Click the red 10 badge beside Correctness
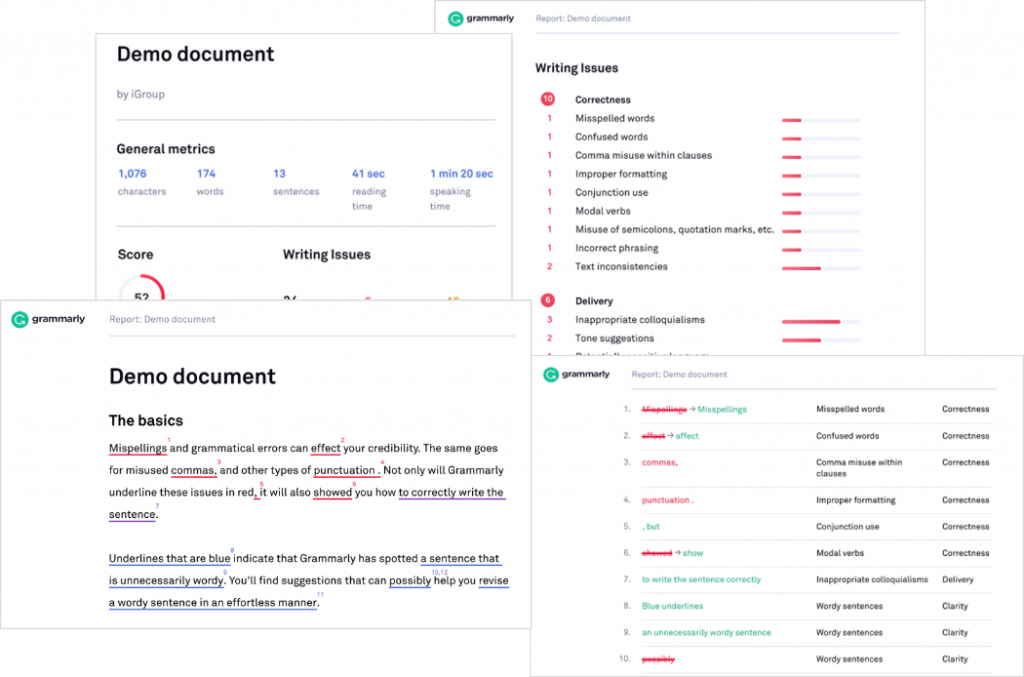 (x=548, y=100)
